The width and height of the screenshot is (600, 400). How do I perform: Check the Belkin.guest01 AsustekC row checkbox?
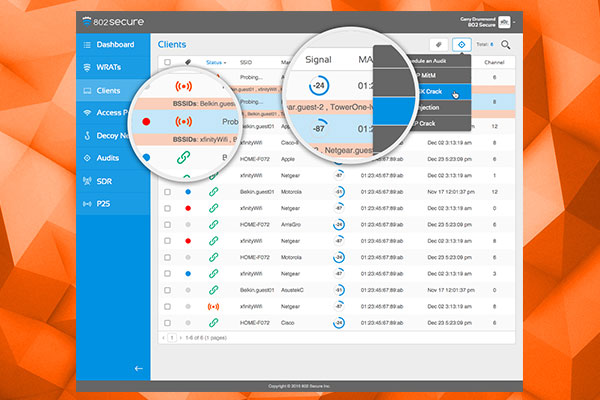(167, 290)
